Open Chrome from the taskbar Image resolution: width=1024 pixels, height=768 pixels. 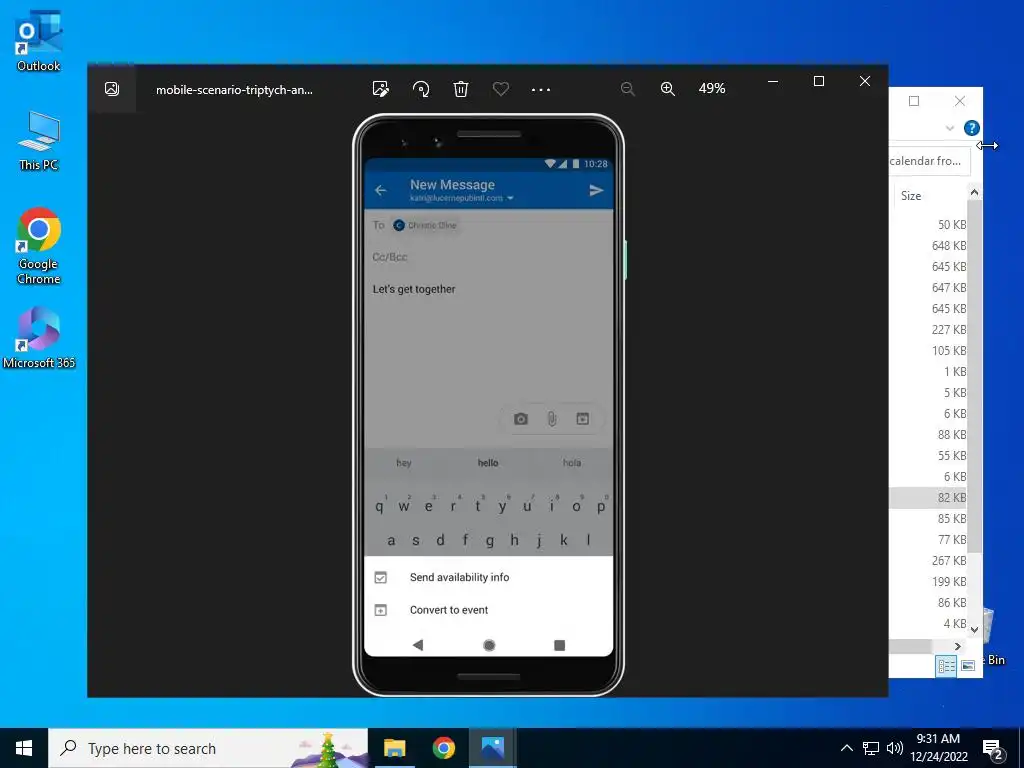(443, 748)
